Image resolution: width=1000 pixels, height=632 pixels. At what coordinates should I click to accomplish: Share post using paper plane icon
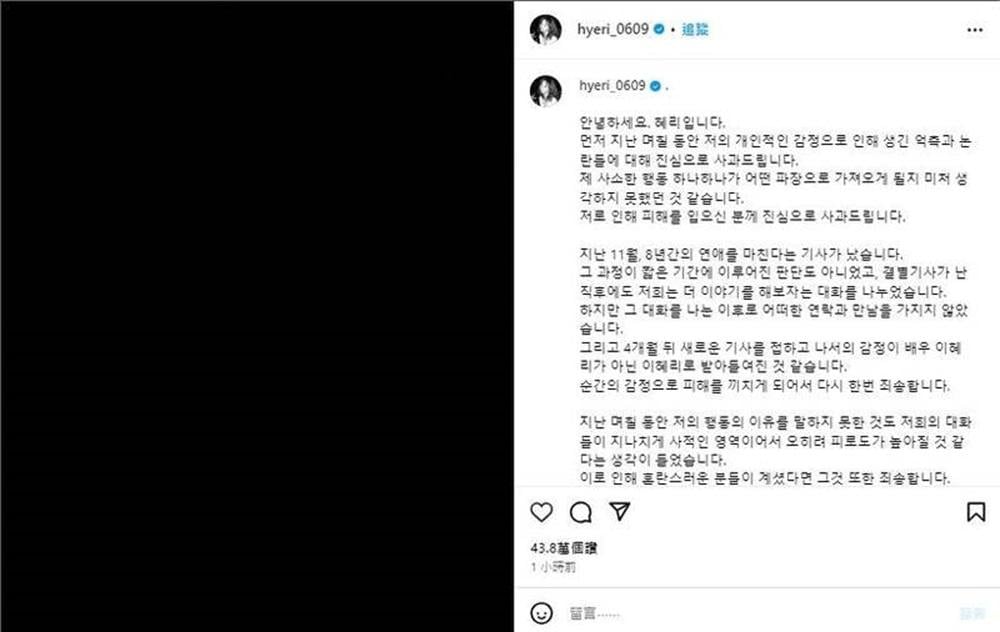[x=620, y=511]
